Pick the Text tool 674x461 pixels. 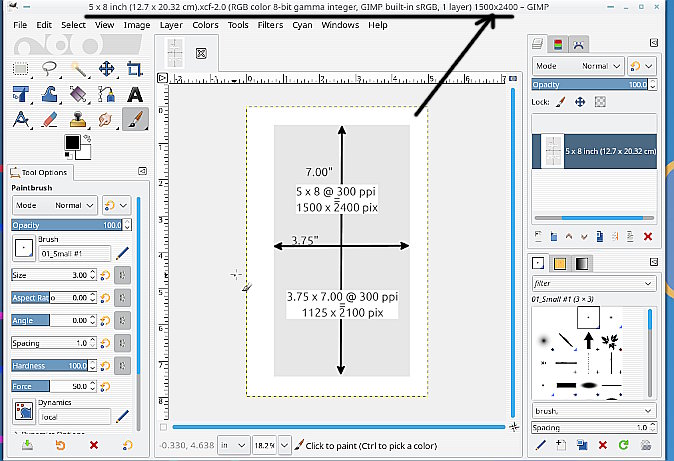[134, 94]
